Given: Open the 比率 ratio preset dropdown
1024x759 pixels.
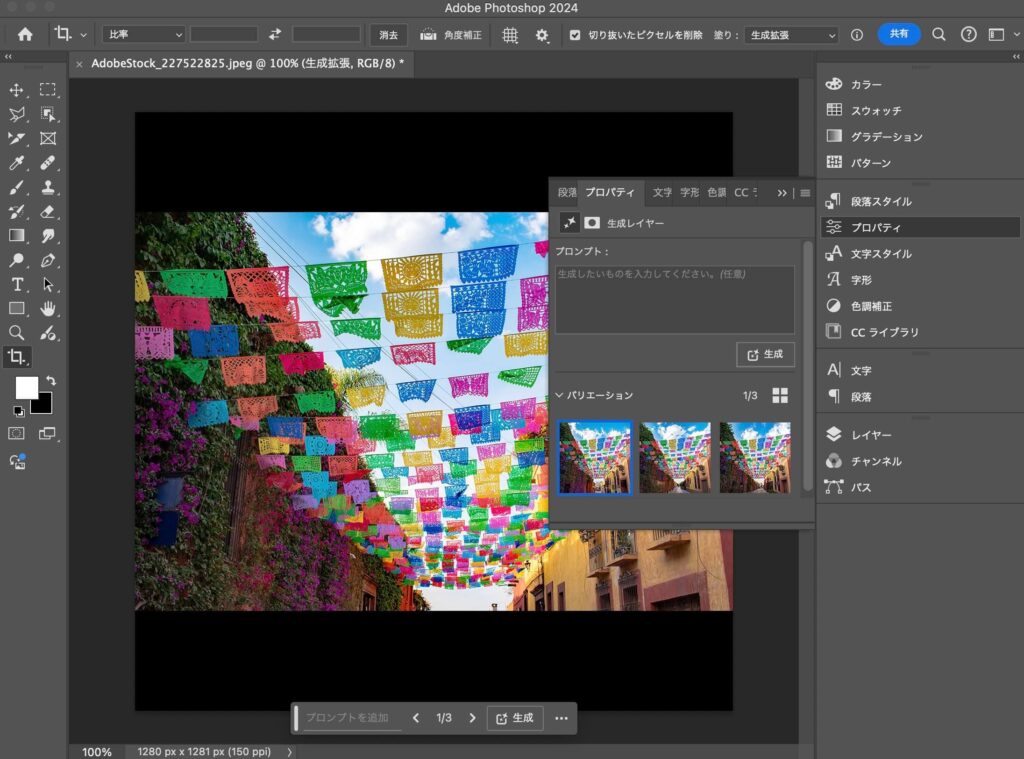Looking at the screenshot, I should tap(144, 34).
